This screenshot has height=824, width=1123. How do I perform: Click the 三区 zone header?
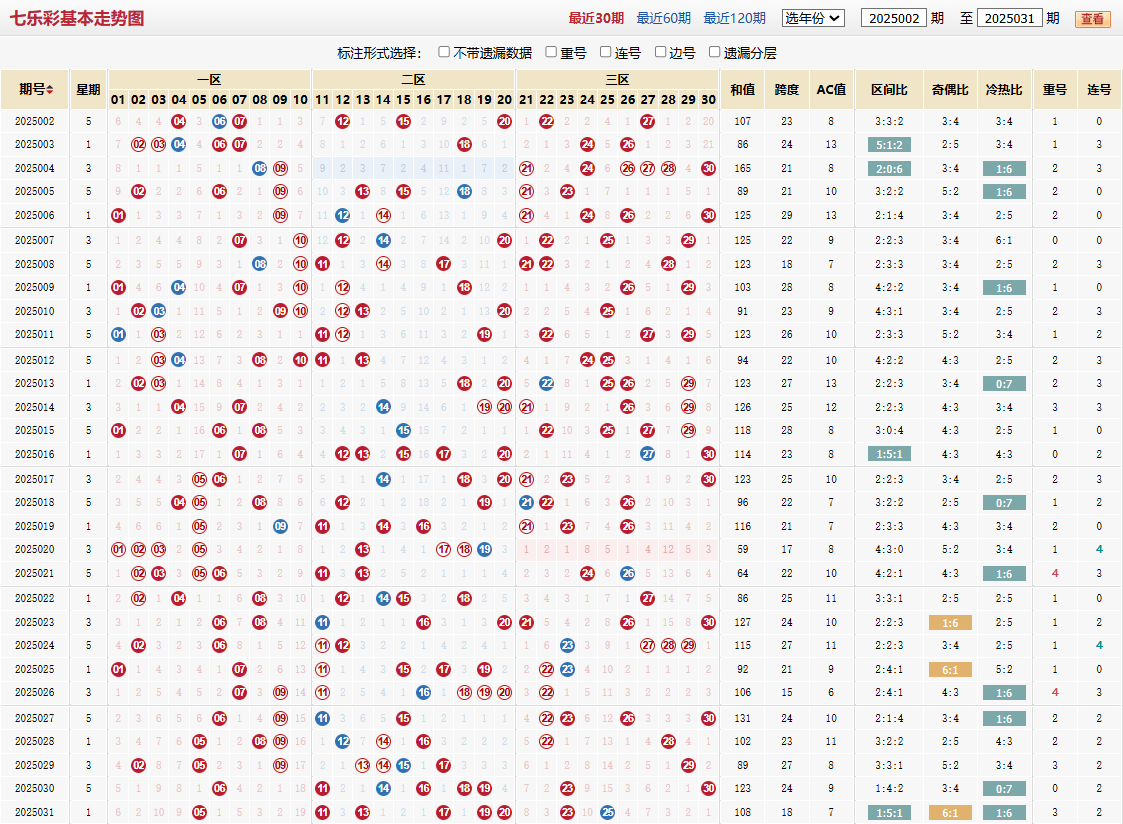click(x=617, y=79)
